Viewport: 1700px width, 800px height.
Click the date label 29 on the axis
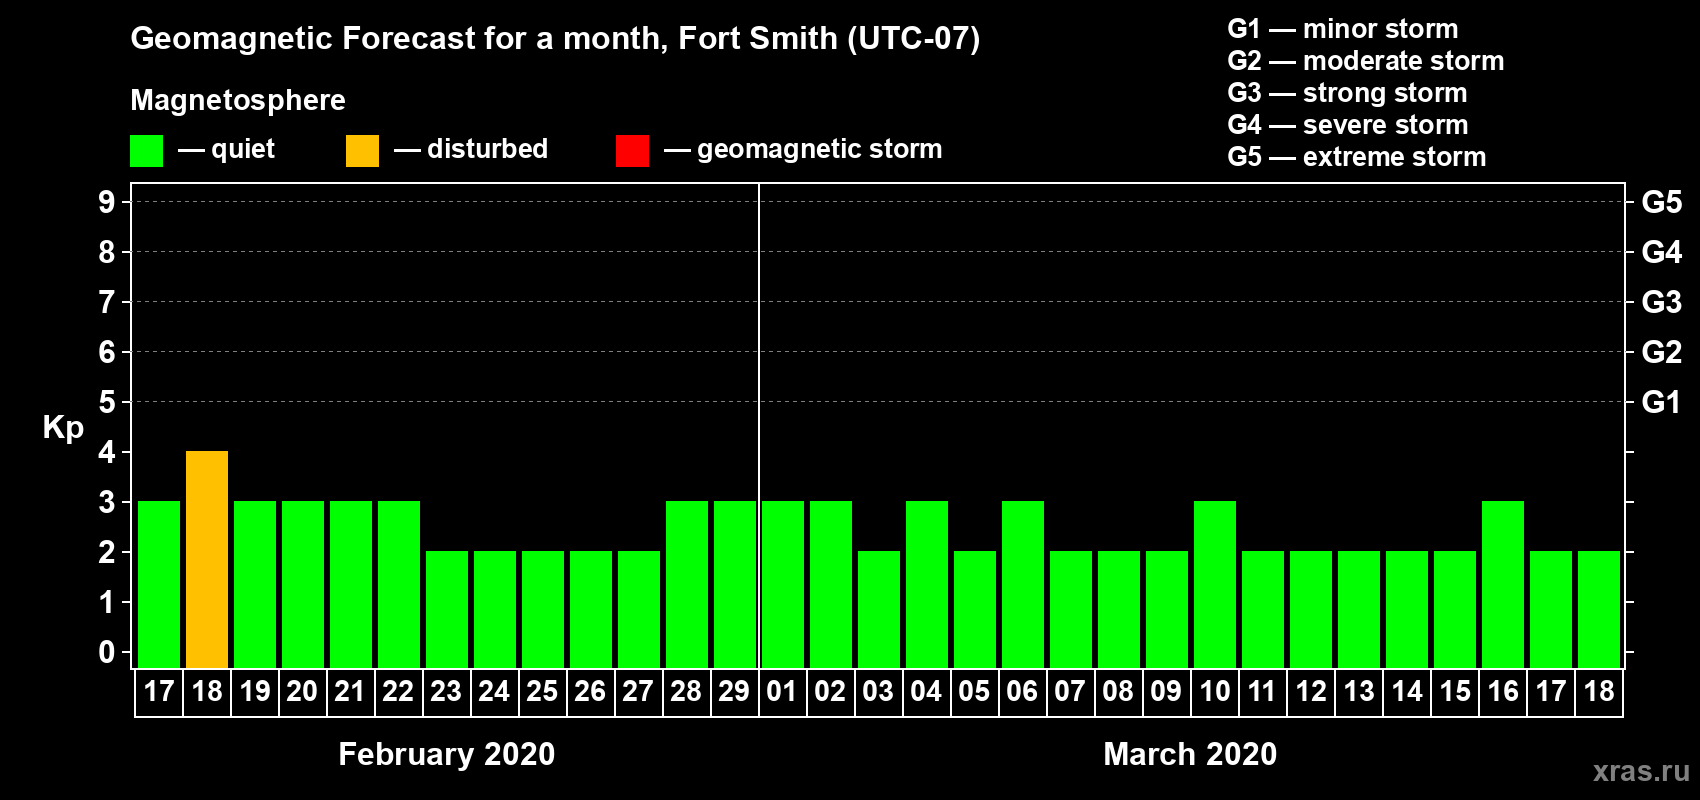[734, 691]
